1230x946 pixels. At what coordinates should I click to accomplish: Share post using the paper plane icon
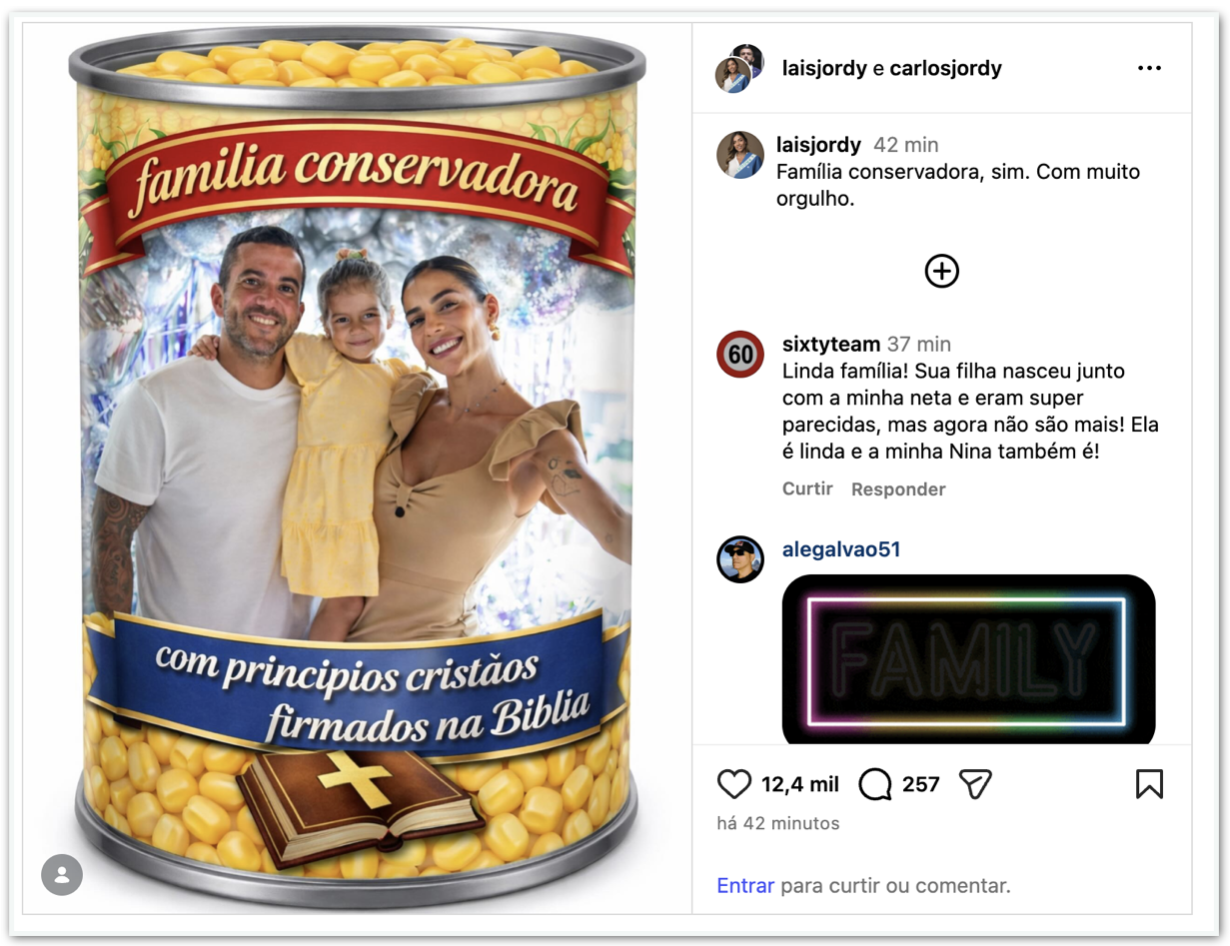pyautogui.click(x=975, y=784)
